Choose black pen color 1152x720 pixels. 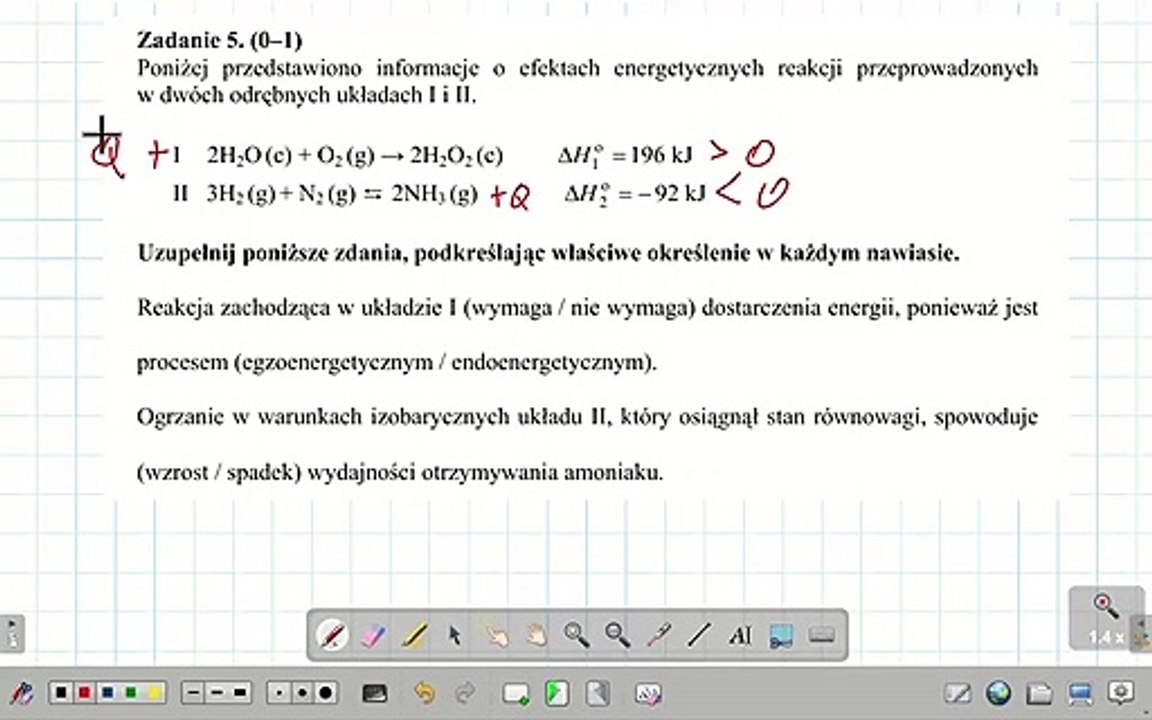click(x=62, y=693)
